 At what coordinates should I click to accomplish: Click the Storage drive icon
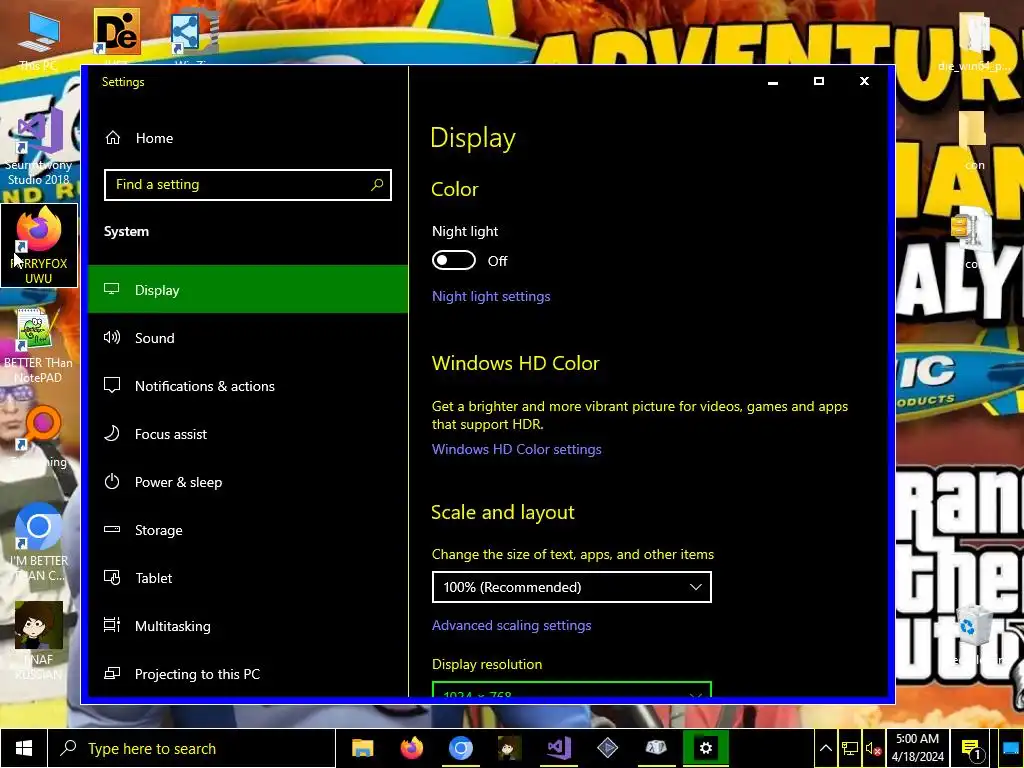(112, 530)
